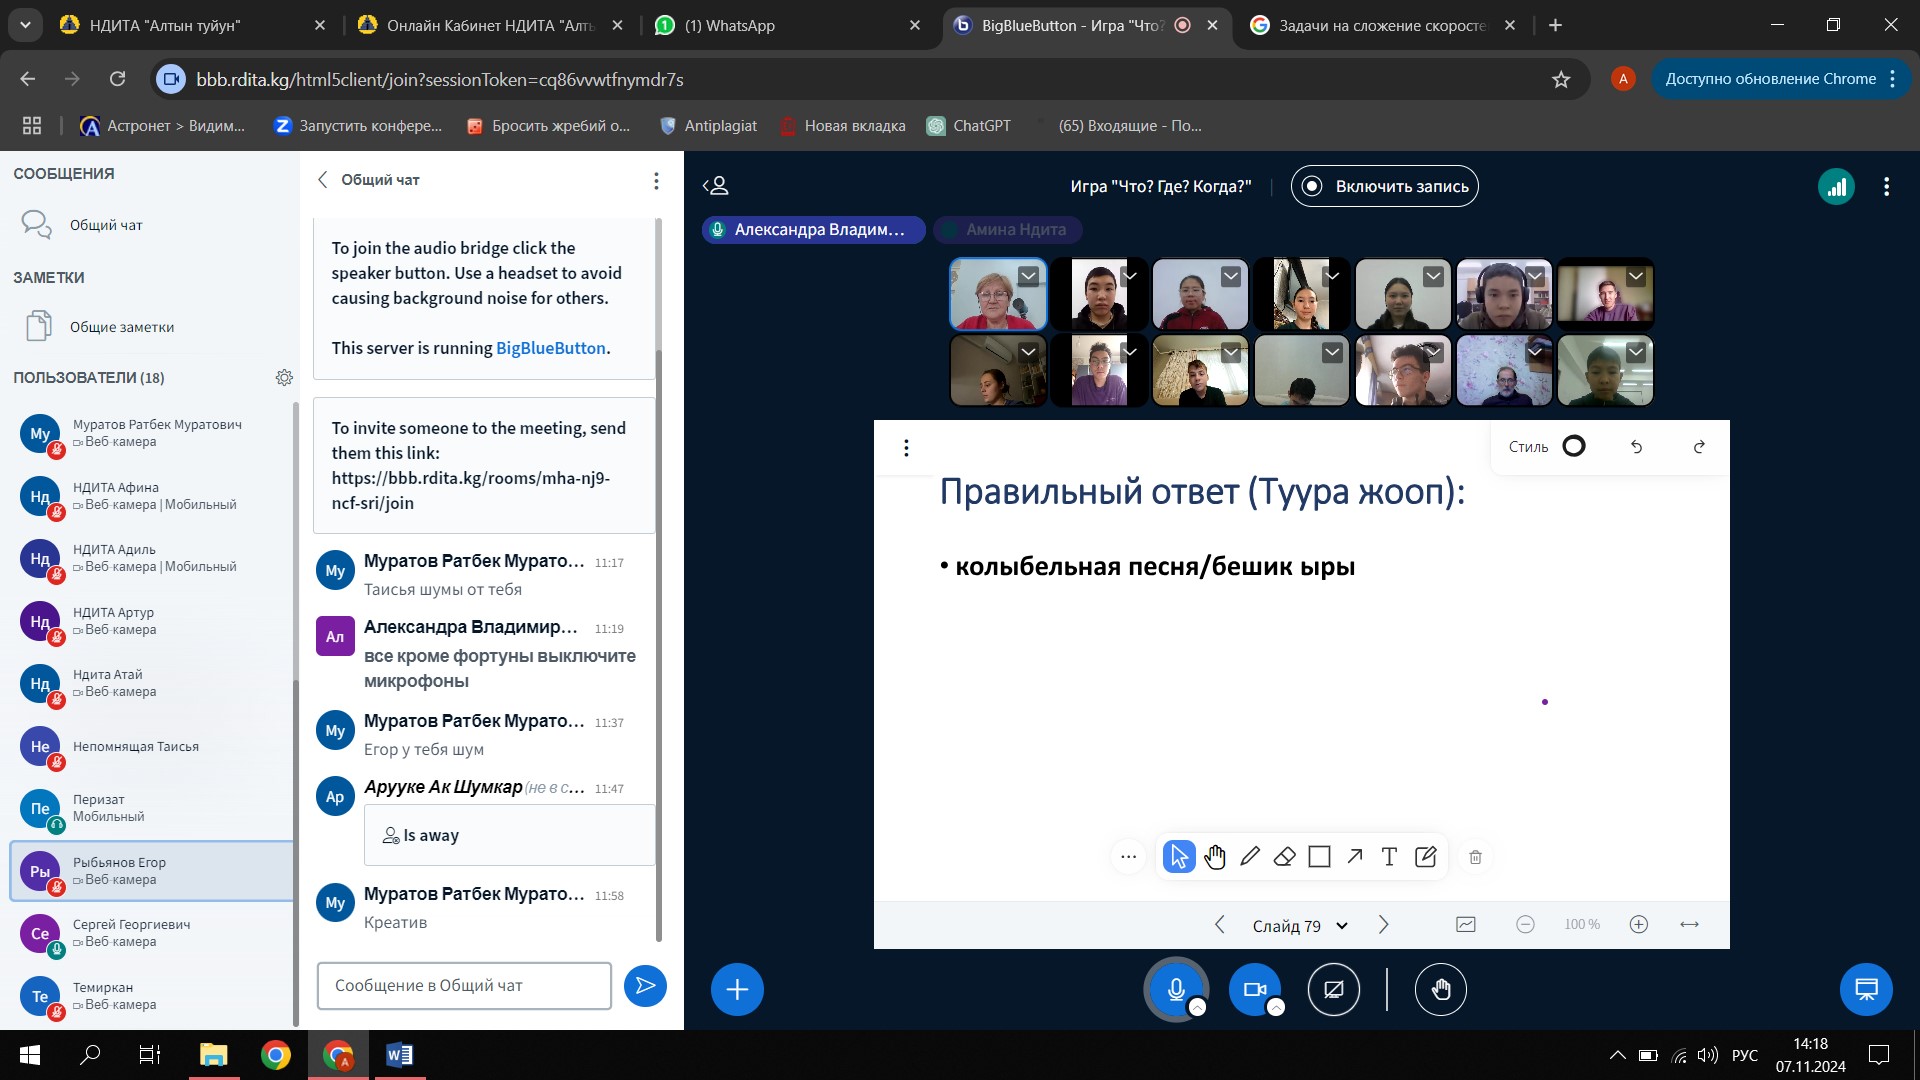Pick the text tool
1920x1080 pixels.
pos(1389,857)
